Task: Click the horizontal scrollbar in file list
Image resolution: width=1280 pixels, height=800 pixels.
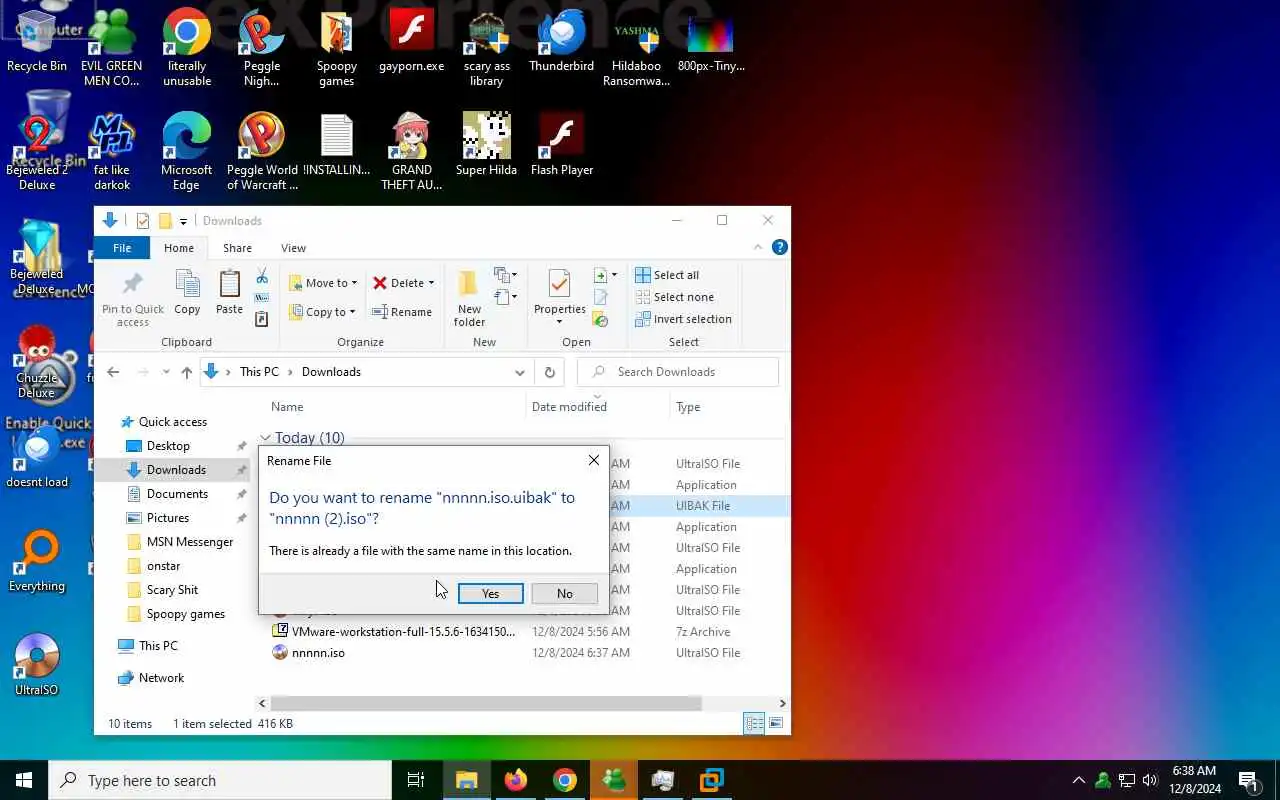Action: (487, 703)
